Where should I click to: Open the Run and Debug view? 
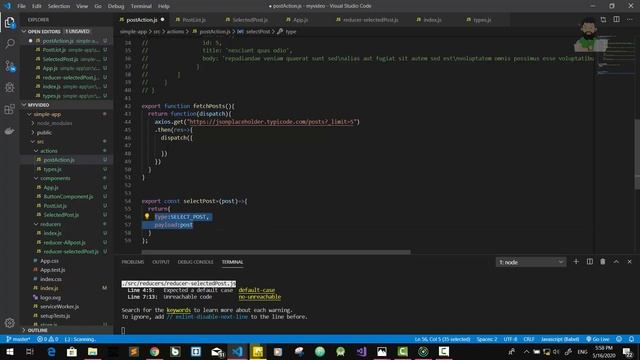coord(10,87)
